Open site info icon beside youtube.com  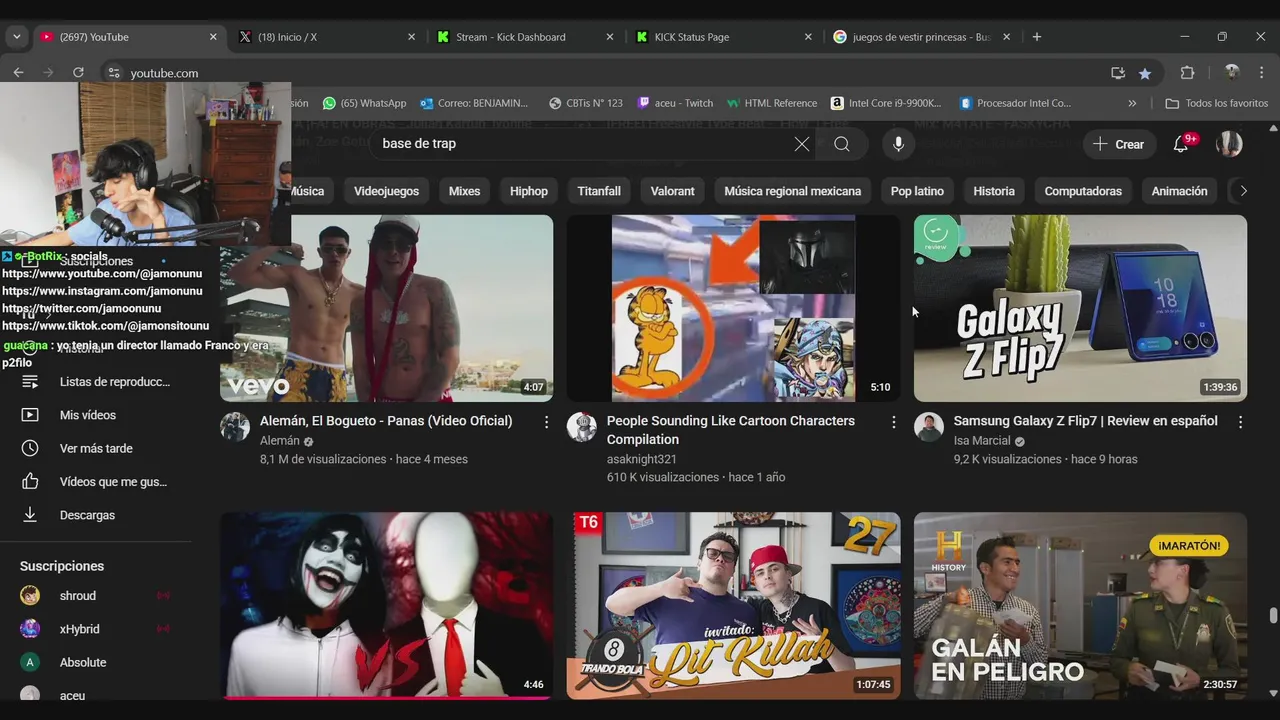pos(114,73)
